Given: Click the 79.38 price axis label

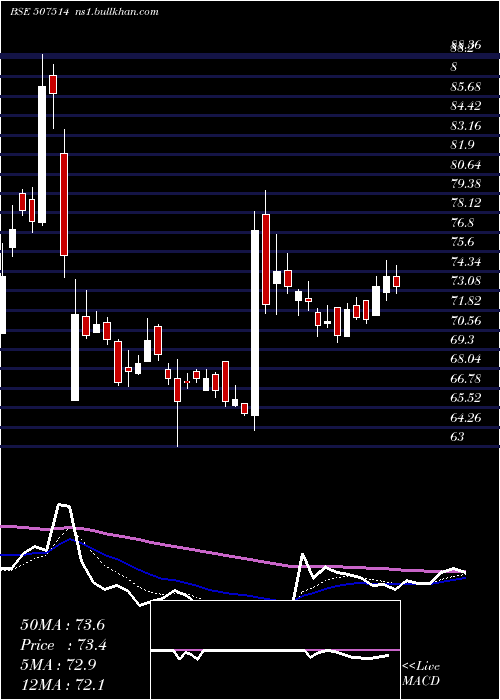Looking at the screenshot, I should pyautogui.click(x=465, y=184).
